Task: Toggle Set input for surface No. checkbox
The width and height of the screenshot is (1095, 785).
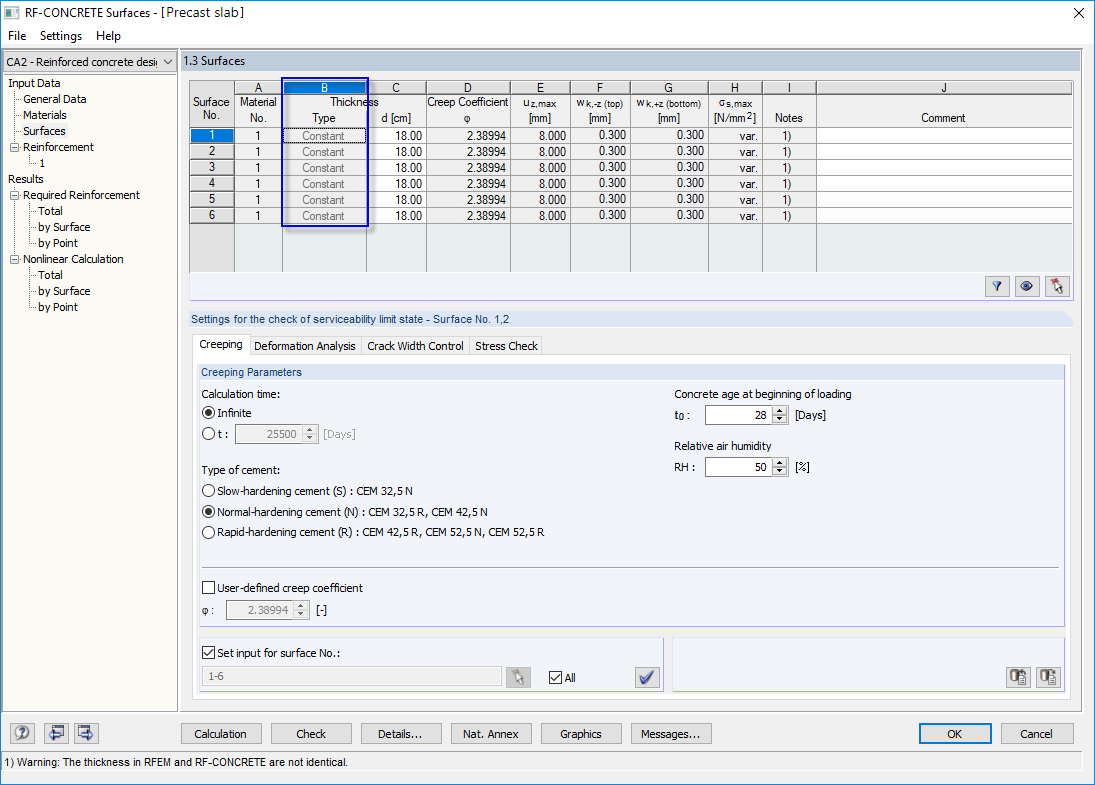Action: [x=208, y=652]
